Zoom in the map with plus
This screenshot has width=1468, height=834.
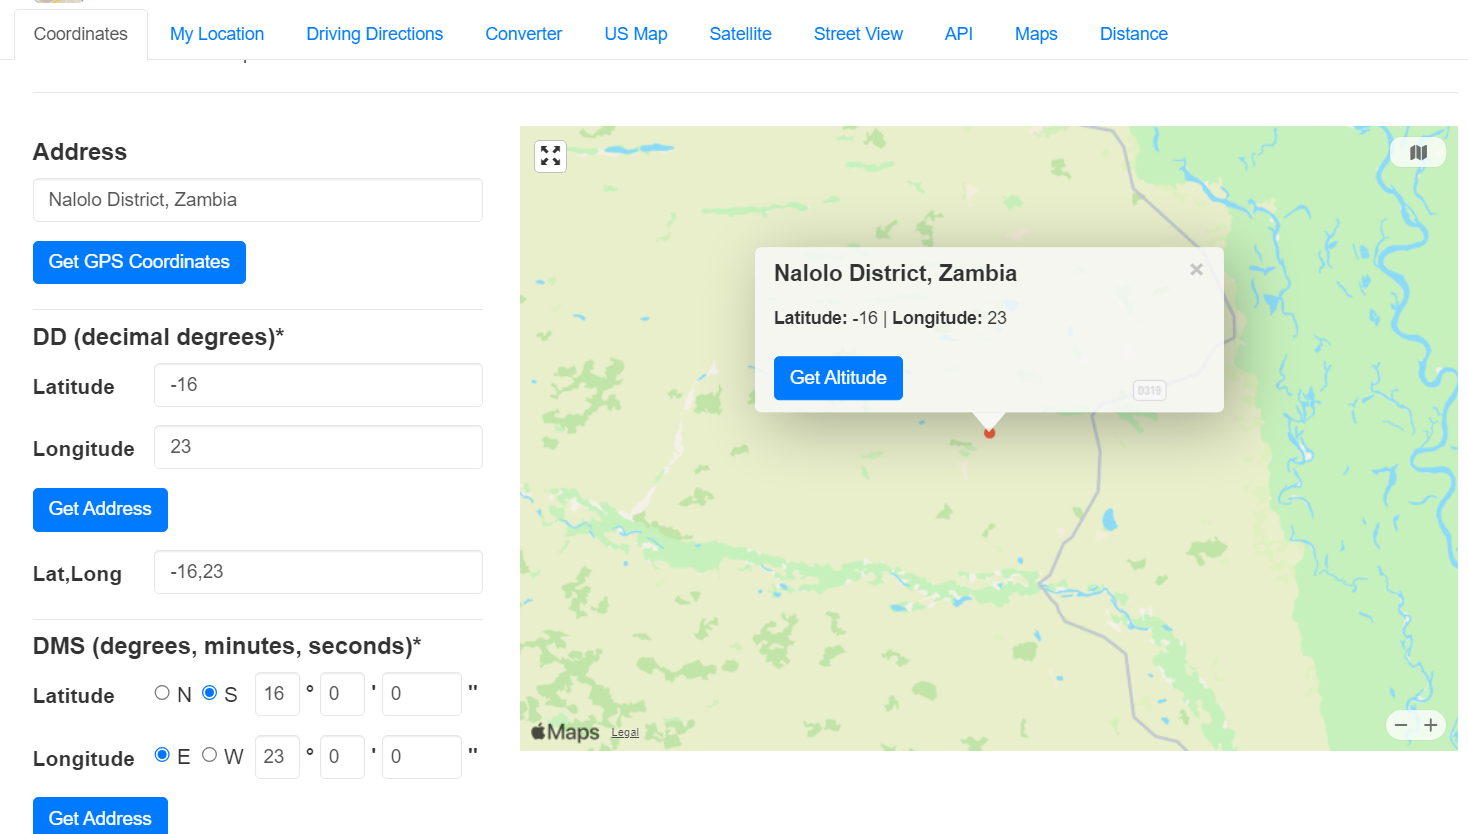click(x=1431, y=725)
